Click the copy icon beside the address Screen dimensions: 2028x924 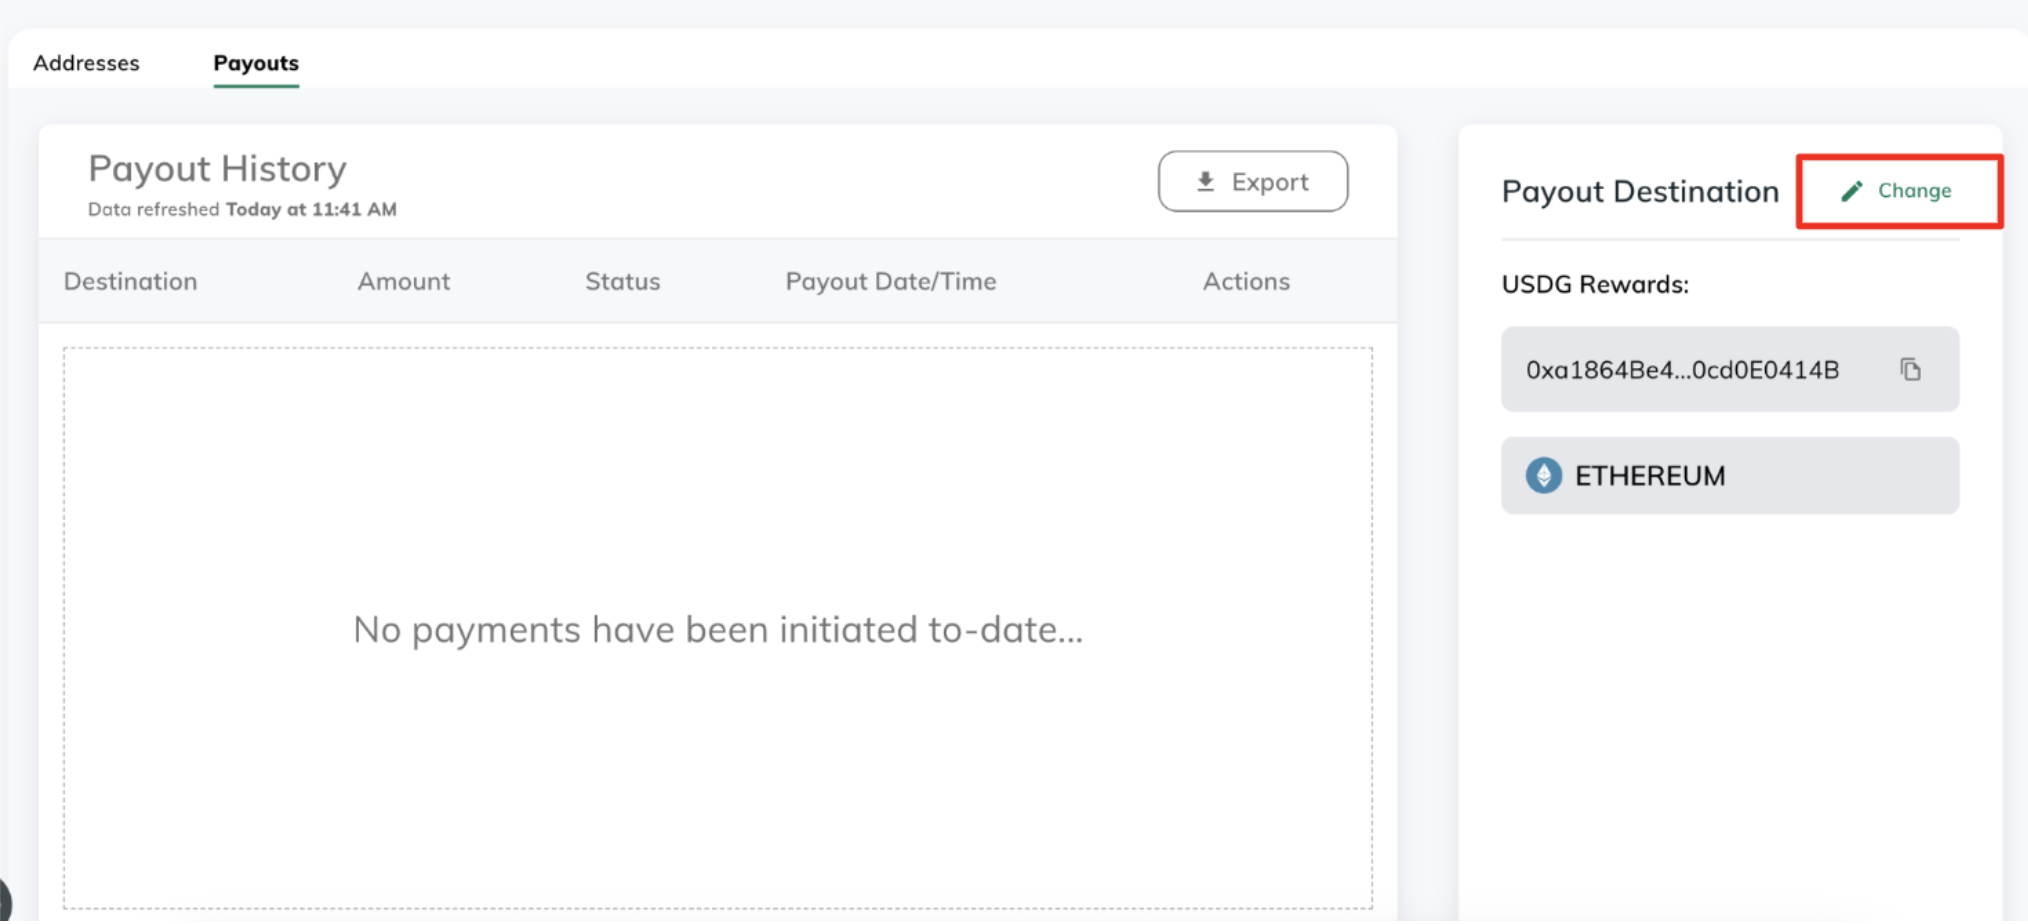(x=1912, y=369)
